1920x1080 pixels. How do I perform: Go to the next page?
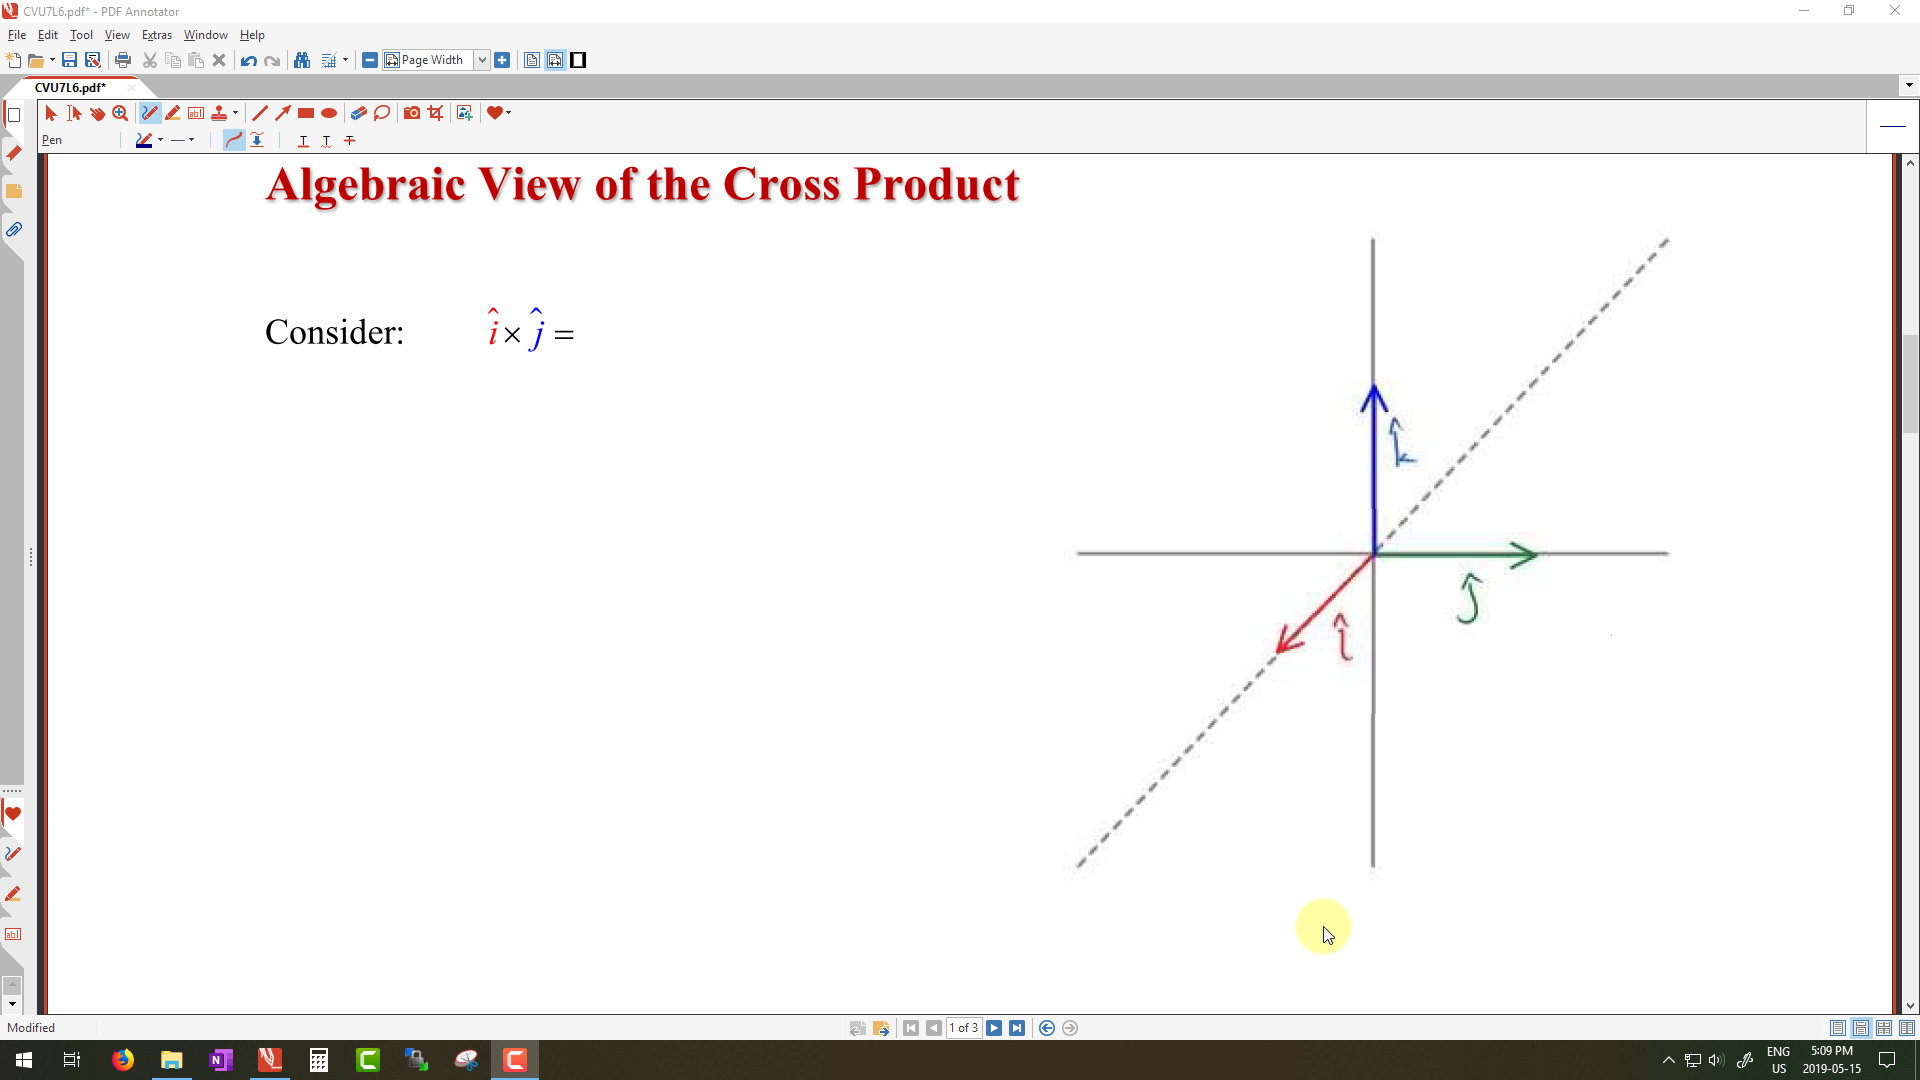tap(994, 1028)
